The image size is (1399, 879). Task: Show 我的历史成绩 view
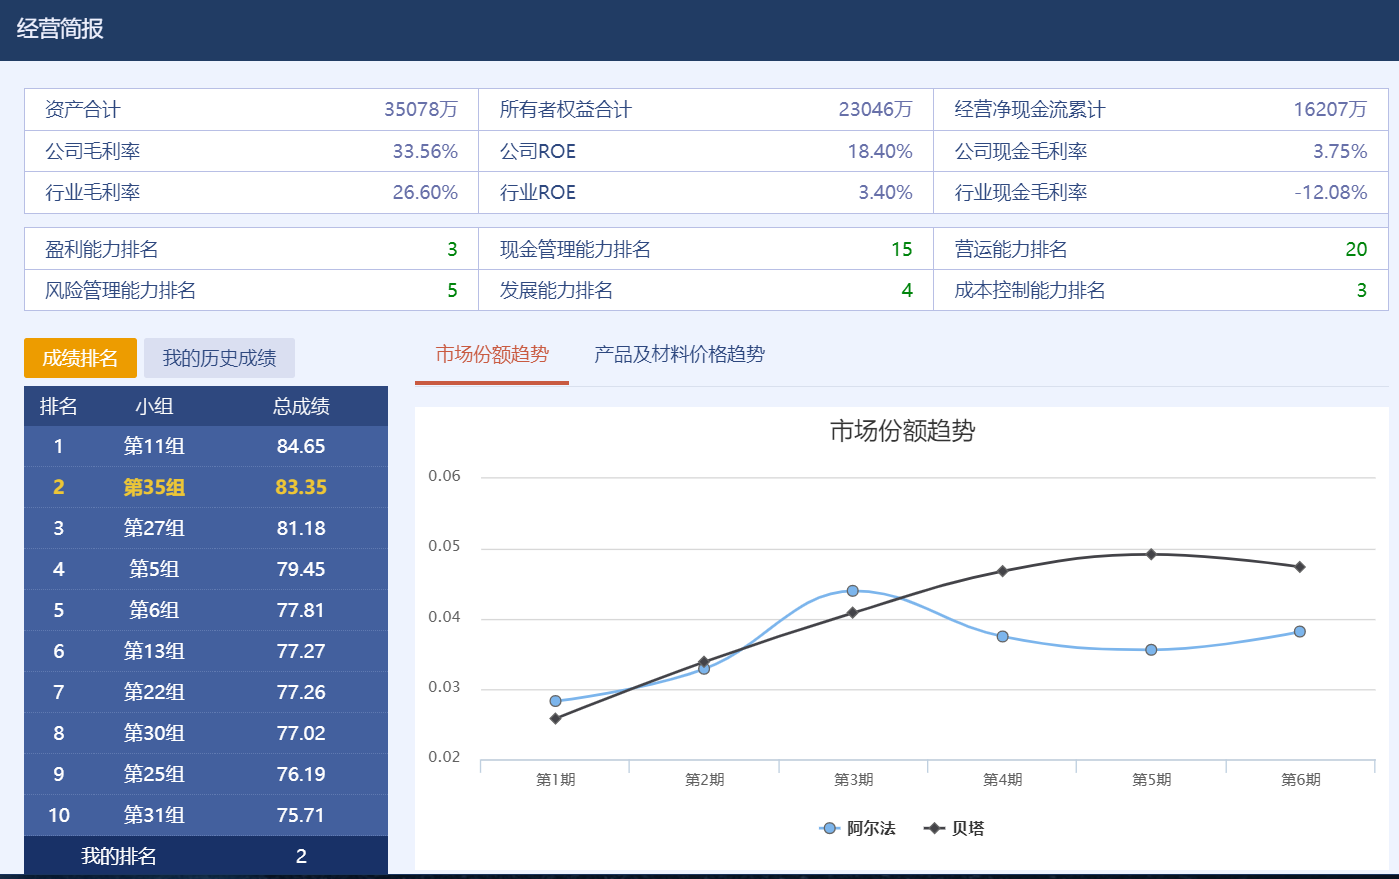pos(219,358)
